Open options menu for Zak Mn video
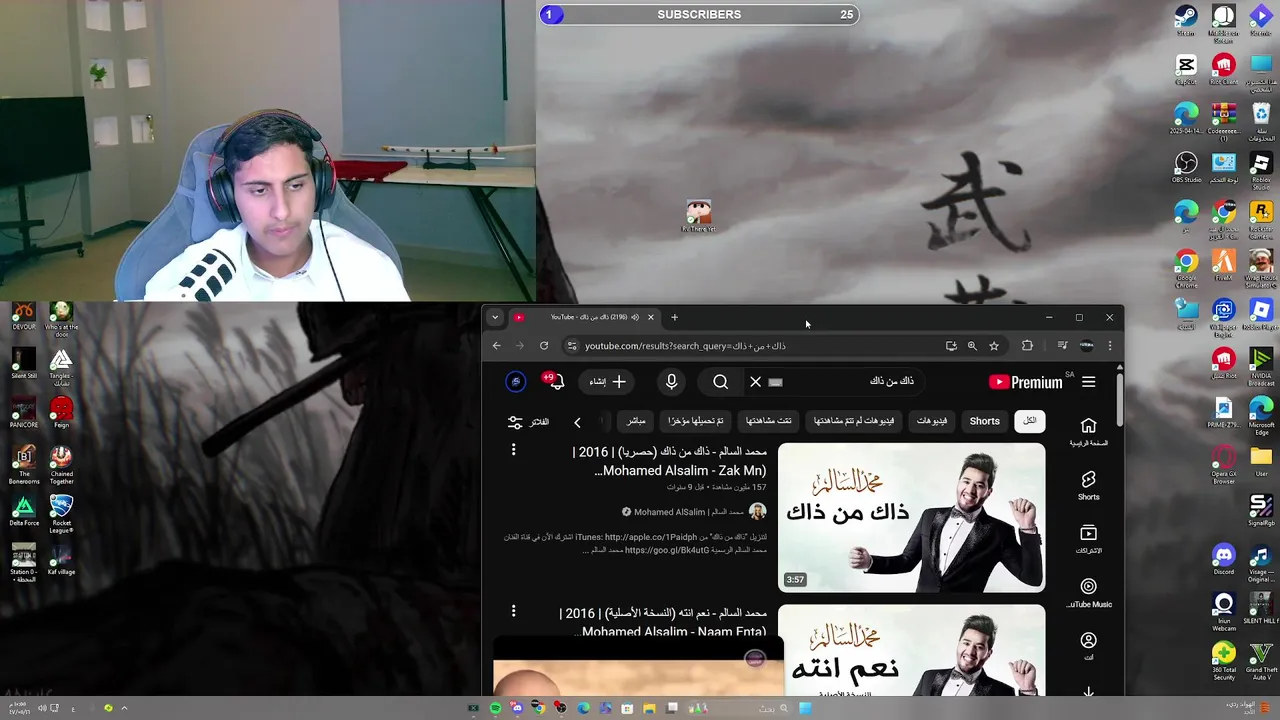The image size is (1280, 720). pos(514,450)
